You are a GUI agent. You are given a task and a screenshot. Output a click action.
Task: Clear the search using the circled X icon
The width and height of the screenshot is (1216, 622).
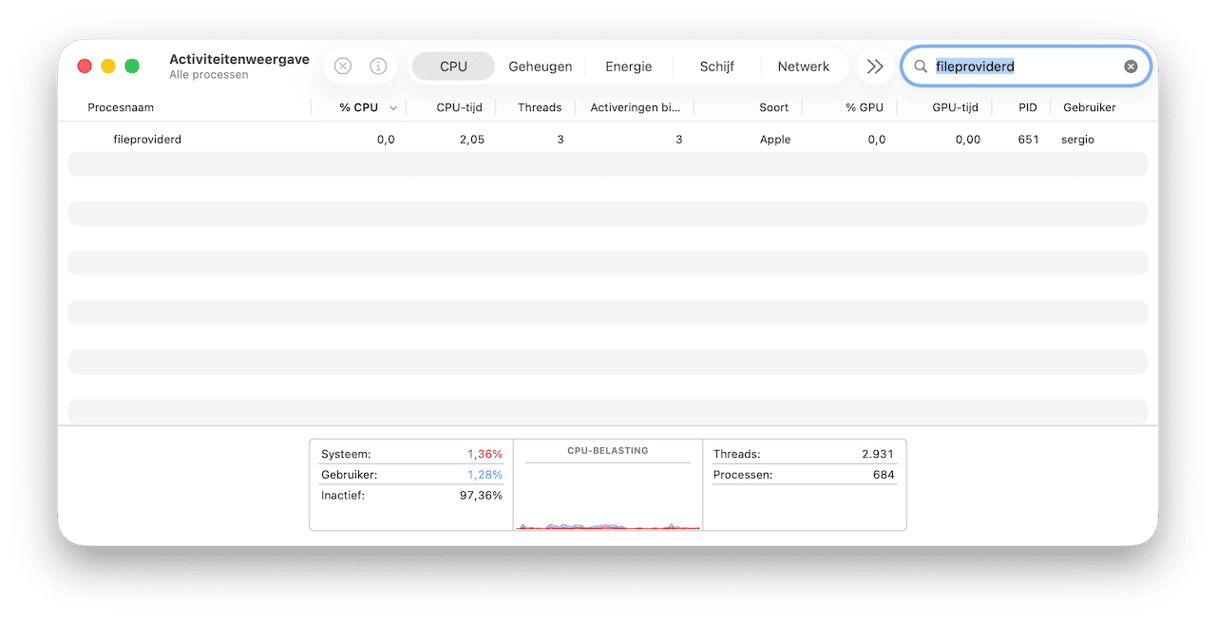(x=1130, y=66)
